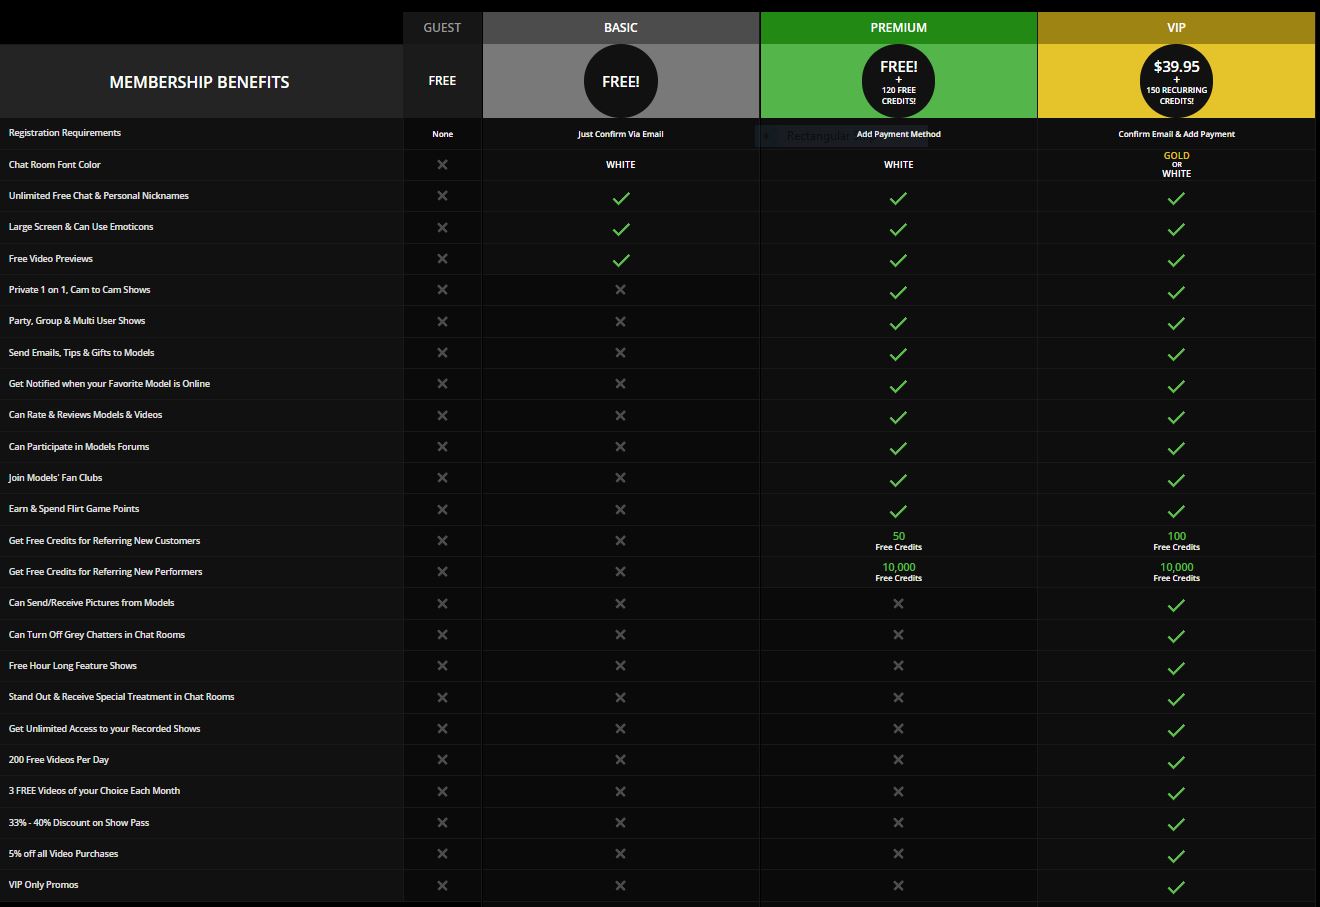Click the Premium X for Free Hour Long Feature Shows
This screenshot has width=1320, height=907.
coord(898,666)
